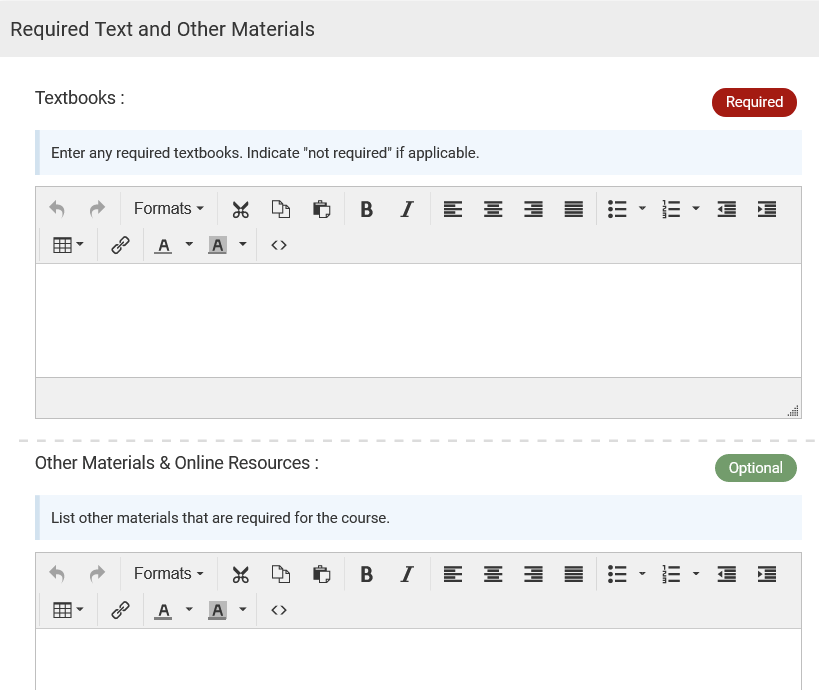Click the 'Enter any required textbooks' hint
Screen dimensions: 819x690
(265, 153)
